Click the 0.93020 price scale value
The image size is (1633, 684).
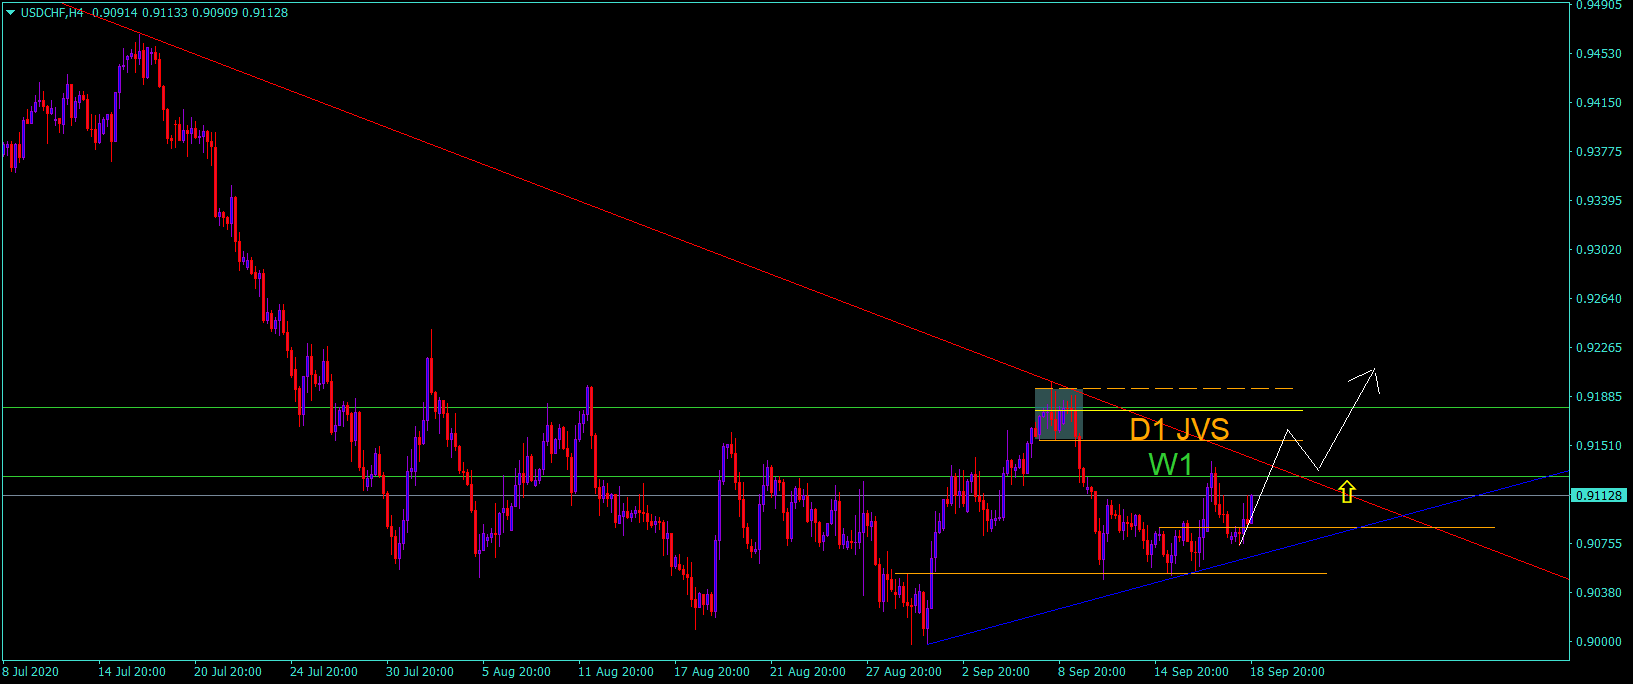pos(1599,250)
